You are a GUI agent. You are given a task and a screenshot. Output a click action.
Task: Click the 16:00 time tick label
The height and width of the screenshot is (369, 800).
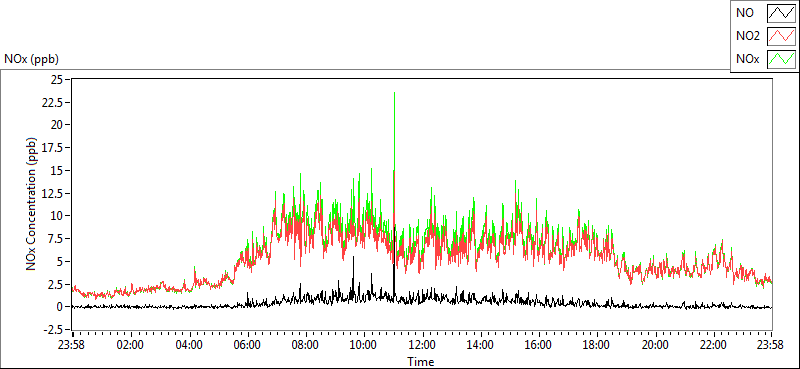pos(538,344)
